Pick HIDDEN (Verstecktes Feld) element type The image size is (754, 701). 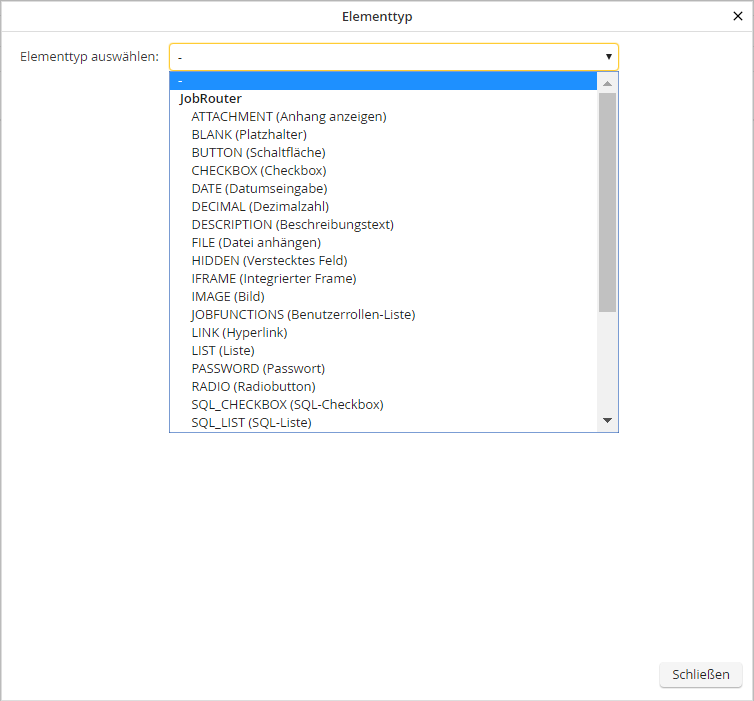pyautogui.click(x=269, y=260)
